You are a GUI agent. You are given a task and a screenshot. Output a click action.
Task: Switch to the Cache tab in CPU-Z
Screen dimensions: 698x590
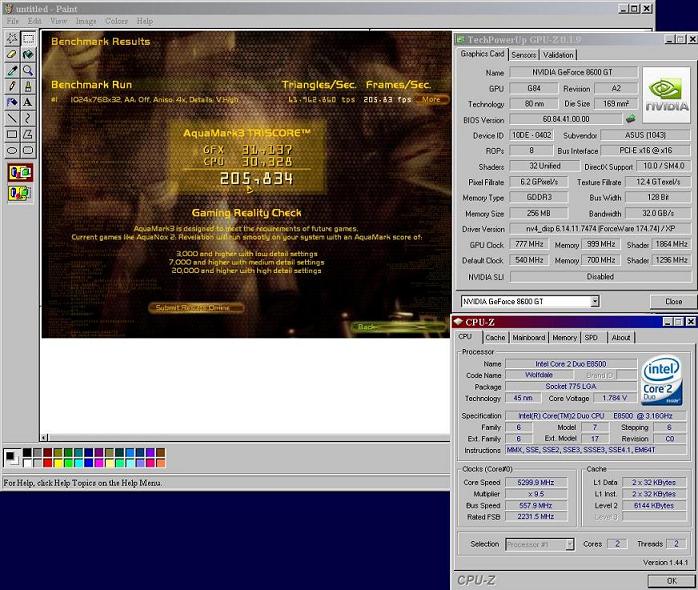point(495,338)
